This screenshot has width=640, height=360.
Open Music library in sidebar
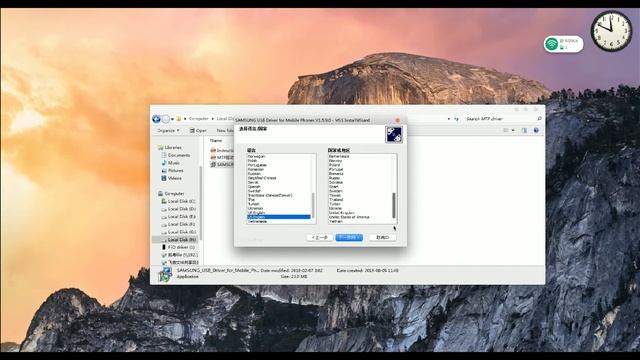point(170,163)
